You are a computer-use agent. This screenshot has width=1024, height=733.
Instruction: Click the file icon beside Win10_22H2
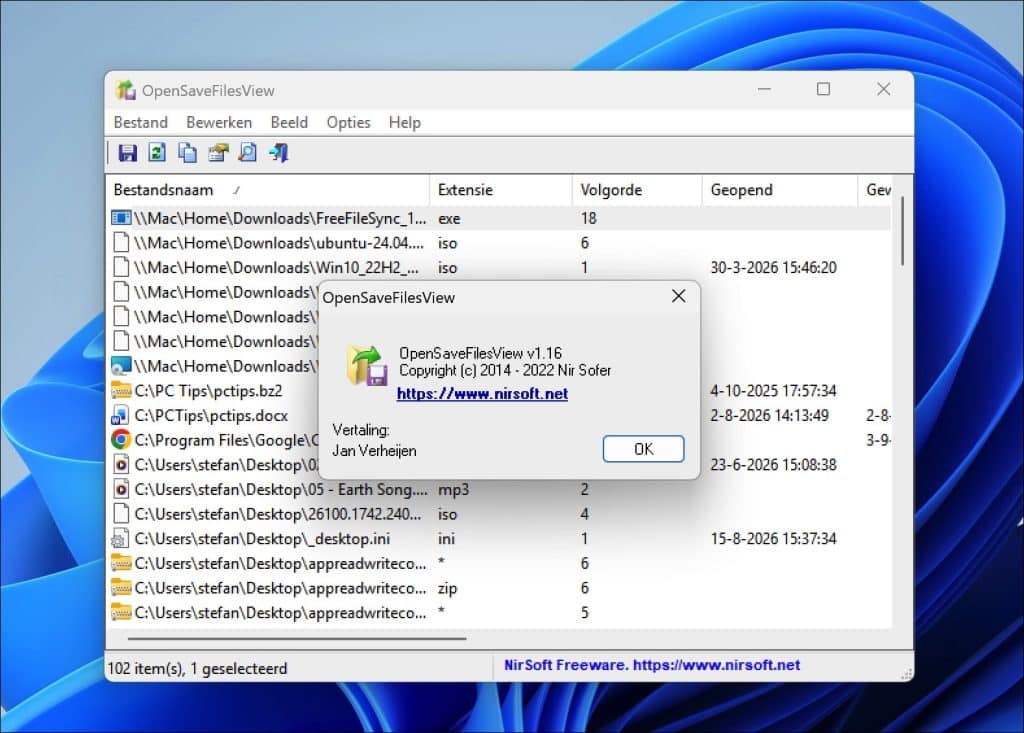pos(121,267)
